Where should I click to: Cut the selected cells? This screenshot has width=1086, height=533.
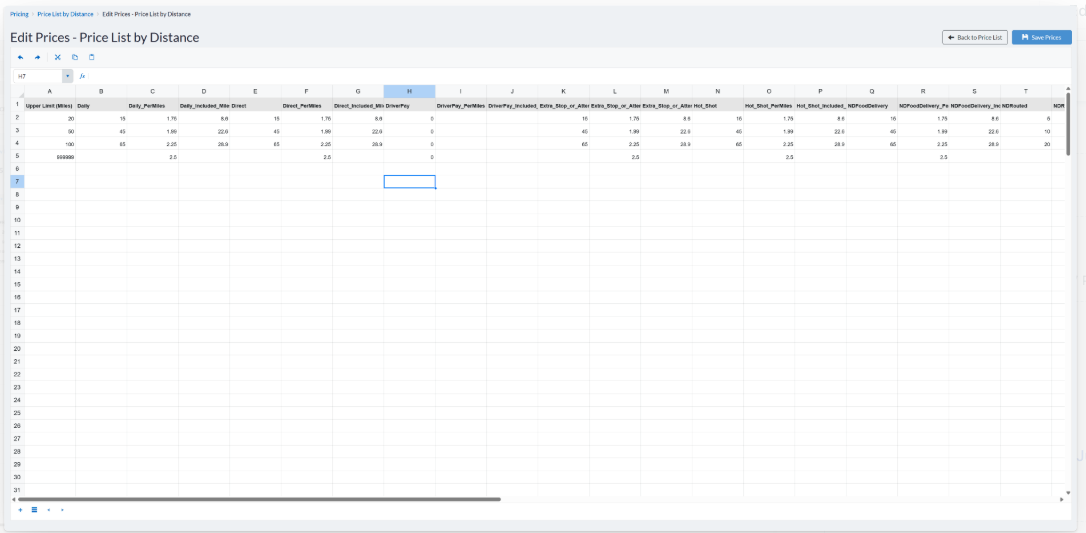[x=57, y=57]
